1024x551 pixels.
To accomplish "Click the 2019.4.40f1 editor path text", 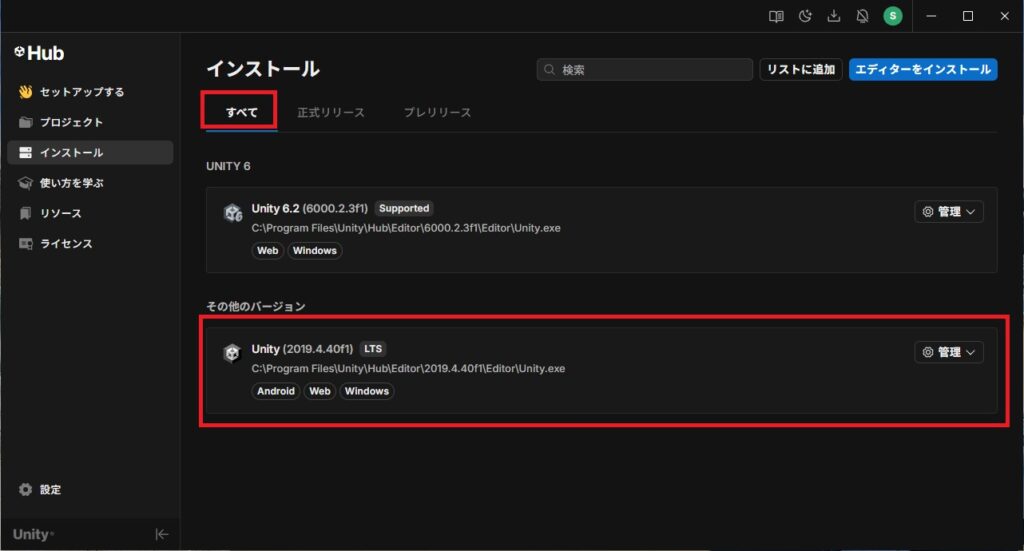I will click(408, 369).
